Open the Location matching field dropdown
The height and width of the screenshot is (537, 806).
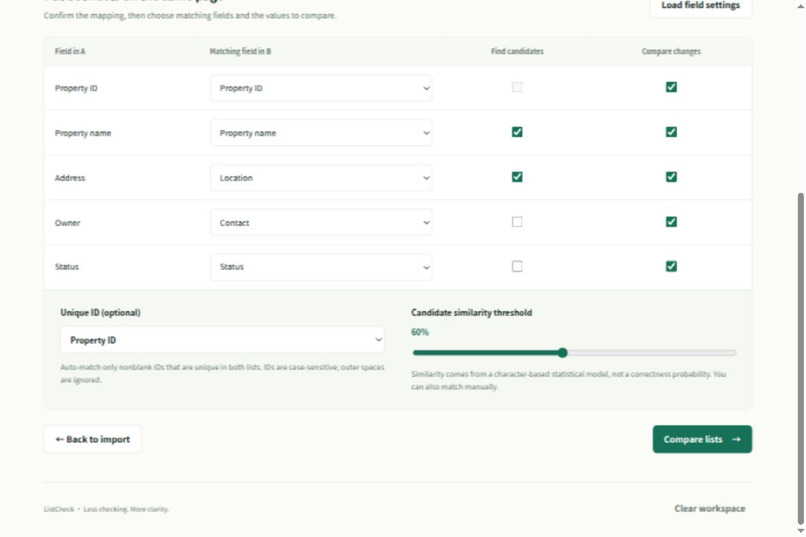tap(321, 178)
